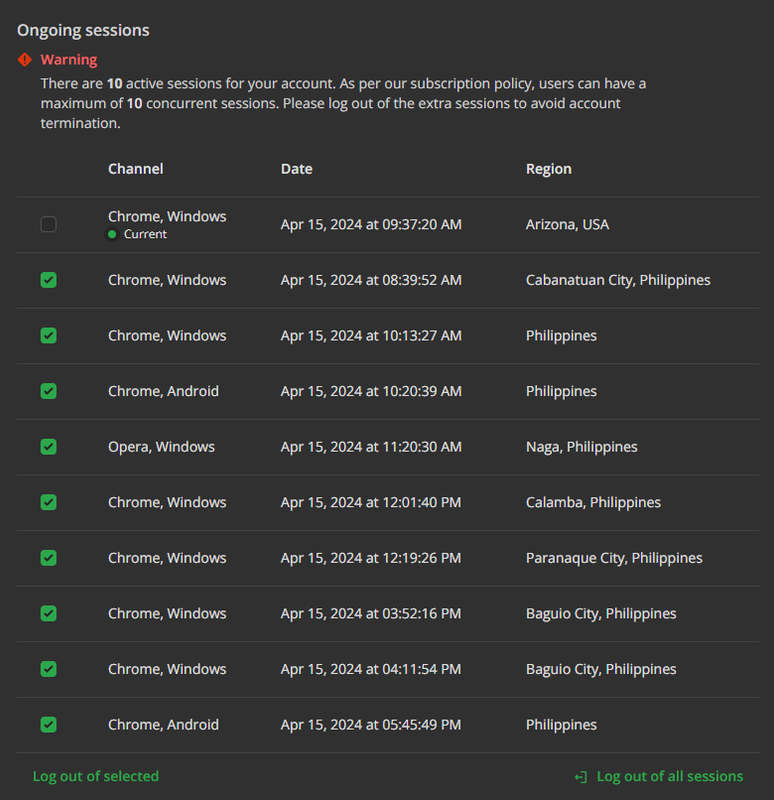Click date Apr 15, 2024 at 05:45:49 PM
The width and height of the screenshot is (774, 800).
click(x=371, y=724)
